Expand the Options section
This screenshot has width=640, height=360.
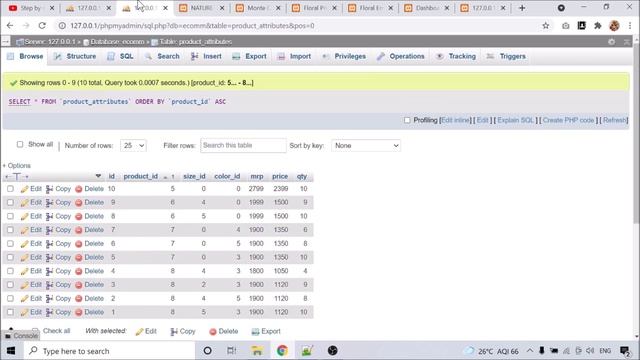click(17, 165)
